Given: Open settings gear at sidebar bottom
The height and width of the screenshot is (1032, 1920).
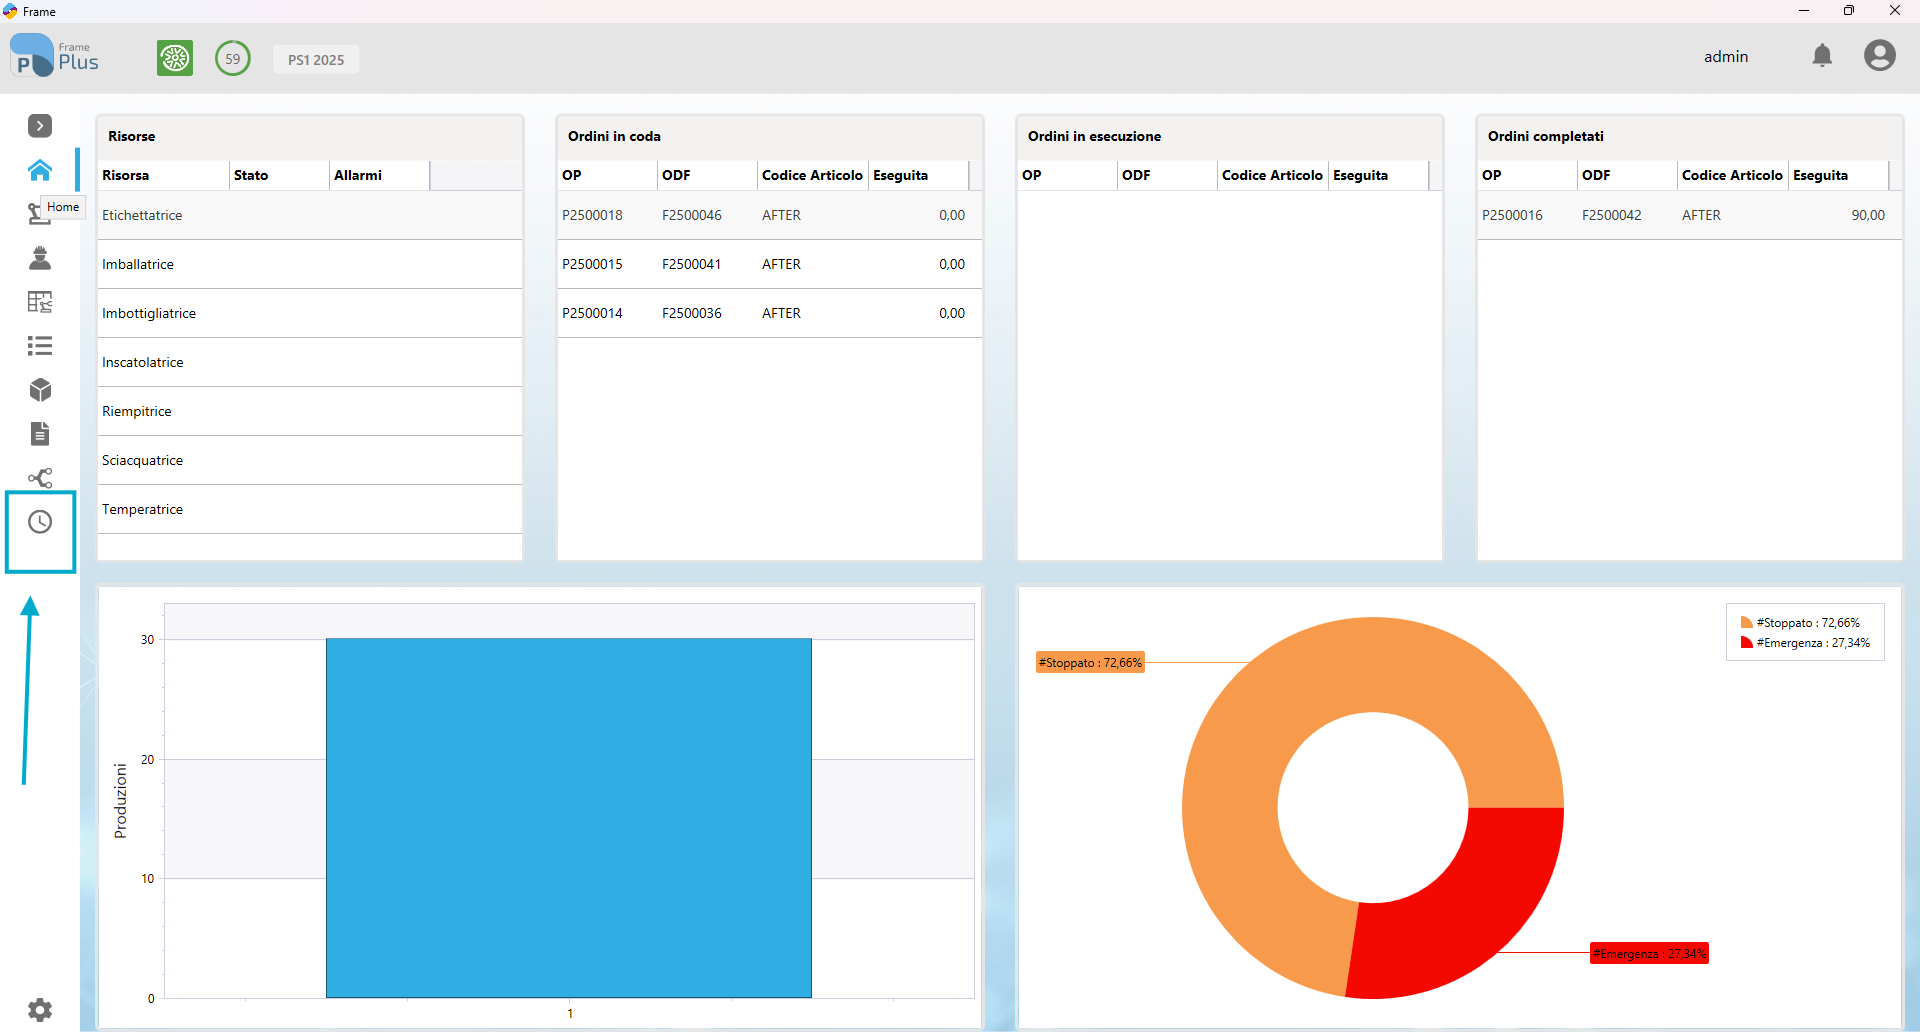Looking at the screenshot, I should 40,1010.
